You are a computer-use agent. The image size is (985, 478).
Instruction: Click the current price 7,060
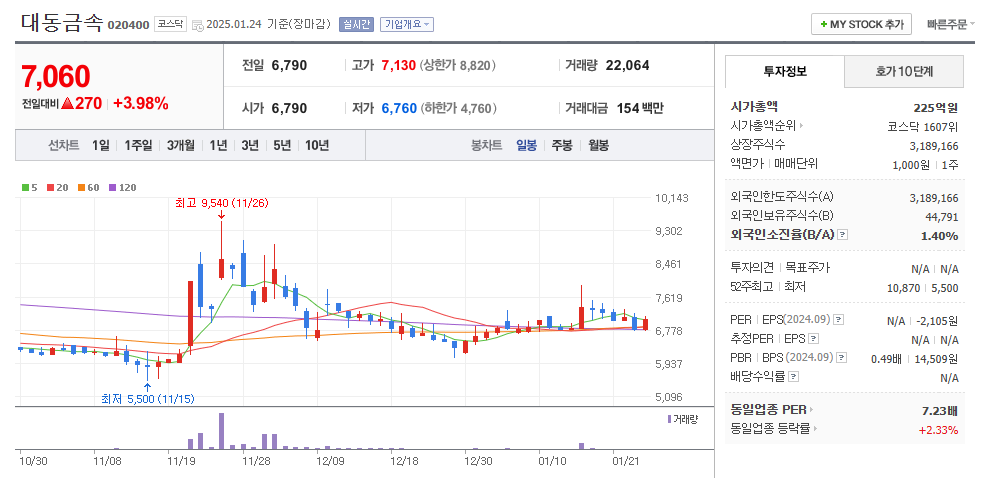click(56, 77)
